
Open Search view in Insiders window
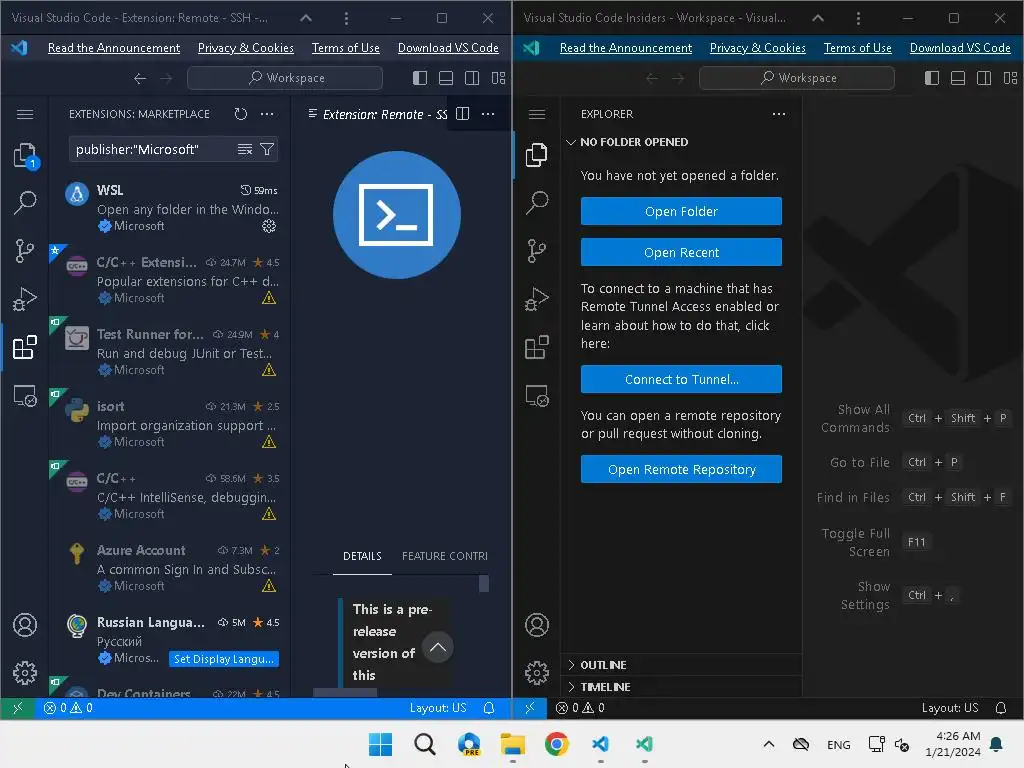pos(537,202)
